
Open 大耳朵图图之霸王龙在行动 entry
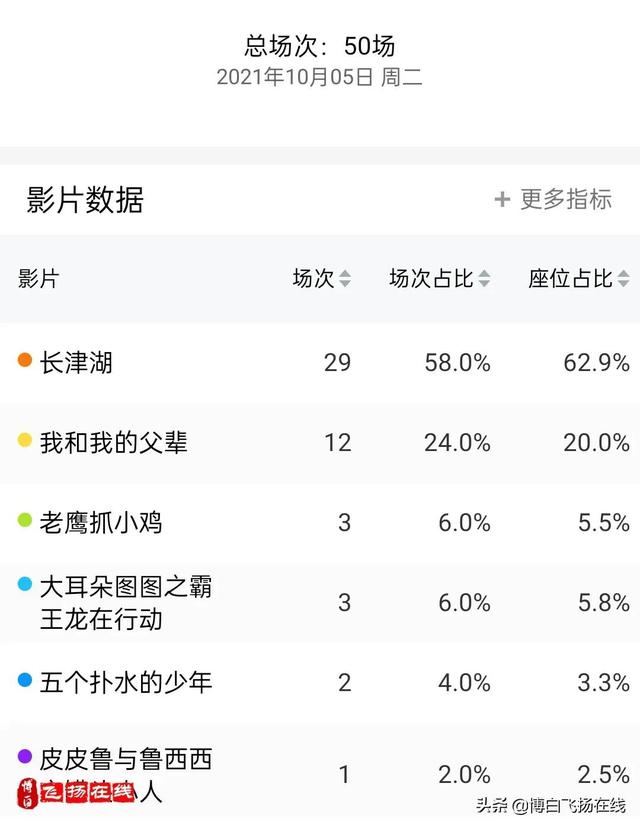coord(126,603)
